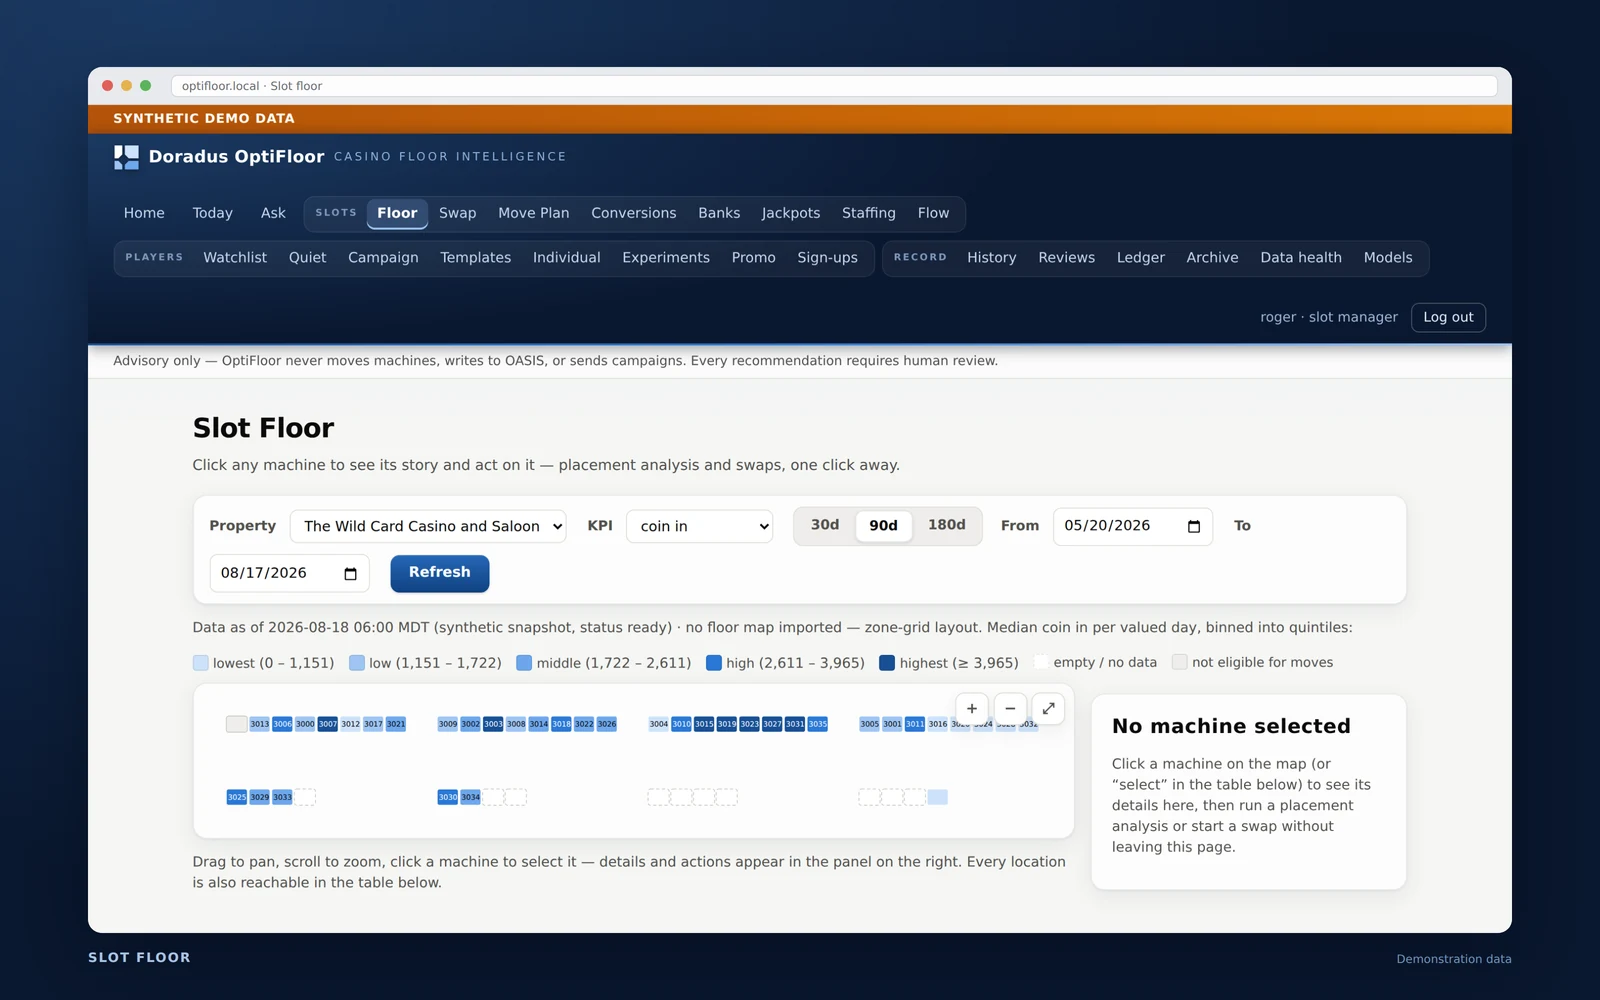Screen dimensions: 1600x1000
Task: Select machine 3005 on the floor map
Action: point(870,724)
